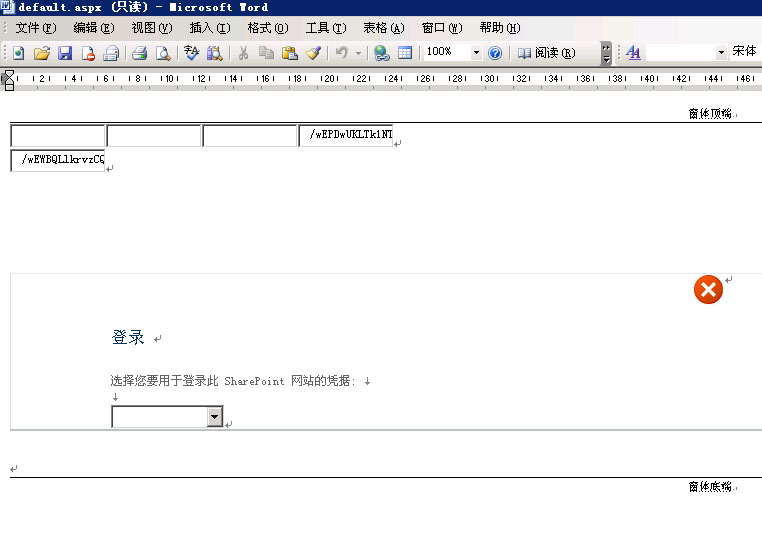Image resolution: width=762 pixels, height=540 pixels.
Task: Click the SharePoint credentials prompt text
Action: (x=233, y=381)
